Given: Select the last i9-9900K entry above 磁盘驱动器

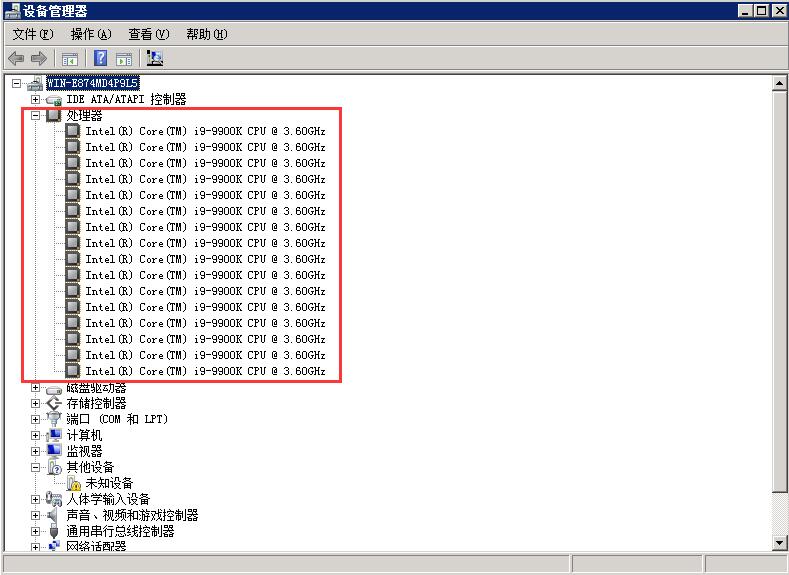Looking at the screenshot, I should point(205,371).
